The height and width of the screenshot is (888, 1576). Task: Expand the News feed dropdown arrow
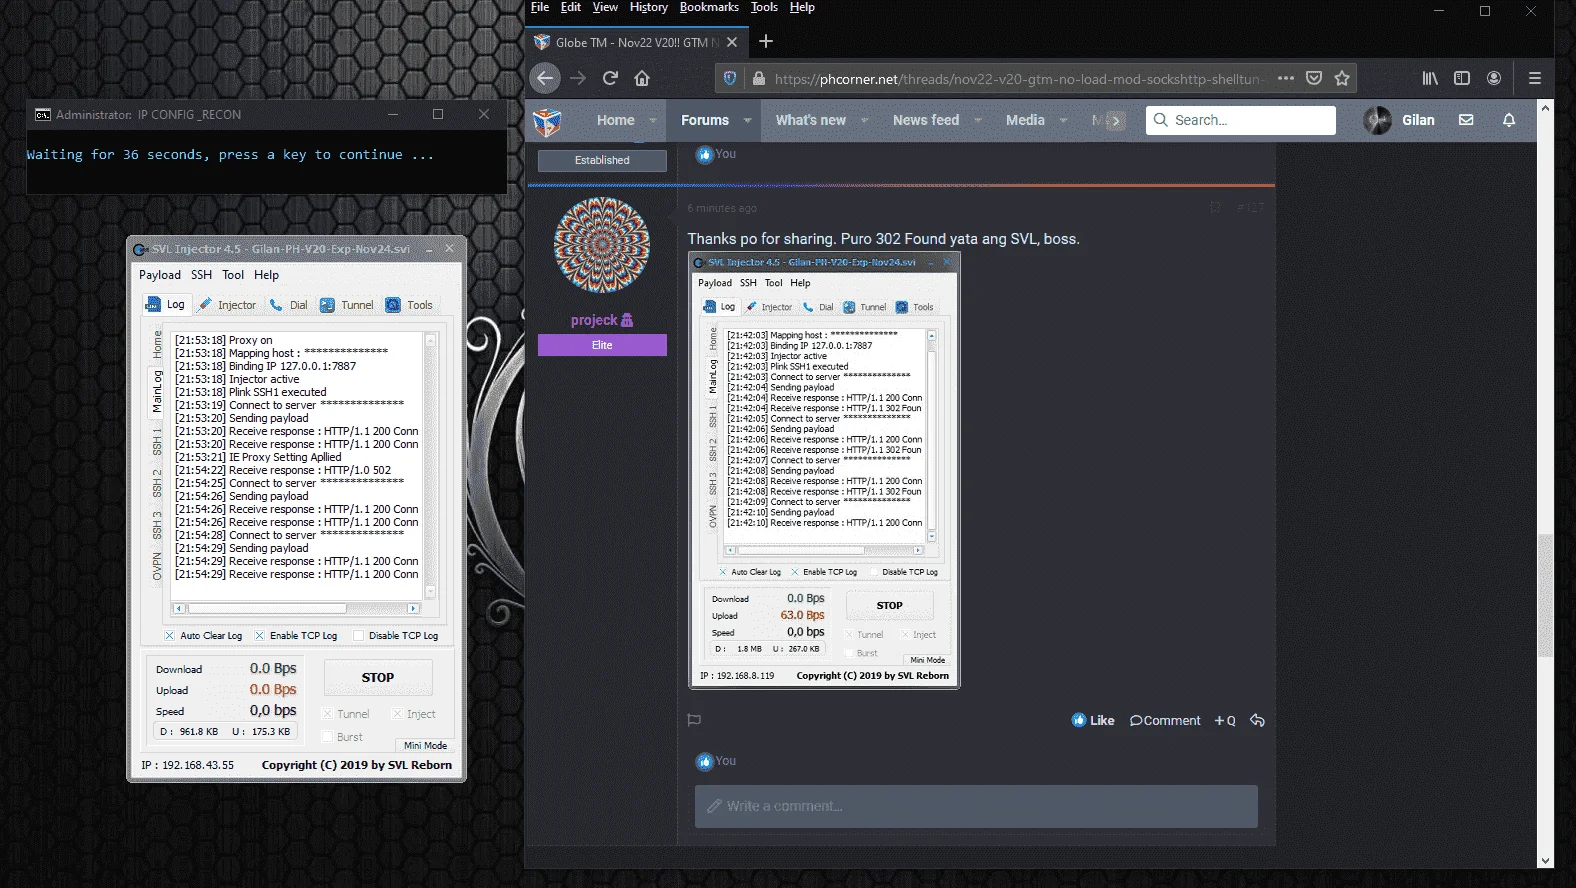(977, 120)
